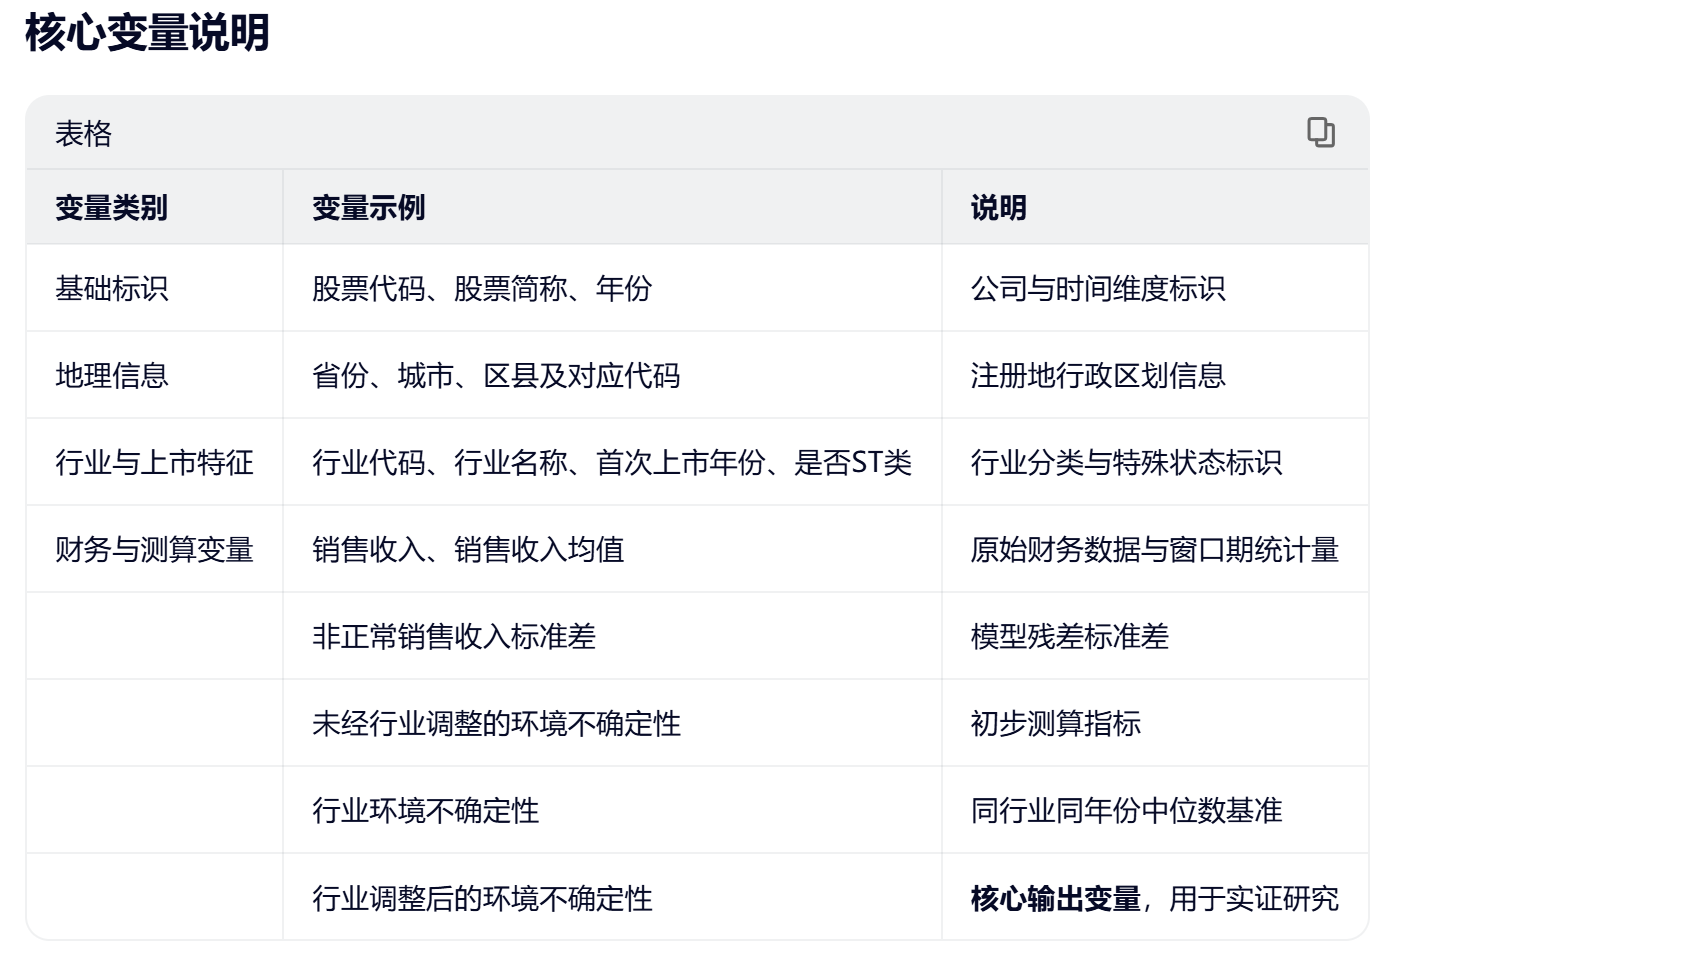Click the 非正常销售收入标准差 cell
Screen dimensions: 1703x959
coord(453,637)
